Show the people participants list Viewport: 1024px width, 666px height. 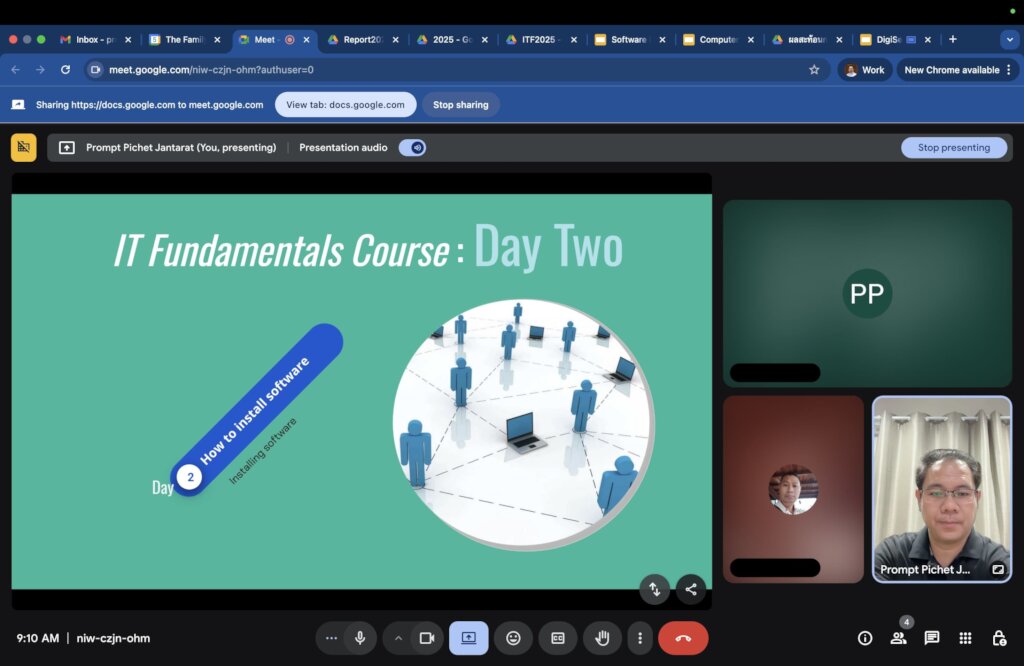pyautogui.click(x=898, y=638)
